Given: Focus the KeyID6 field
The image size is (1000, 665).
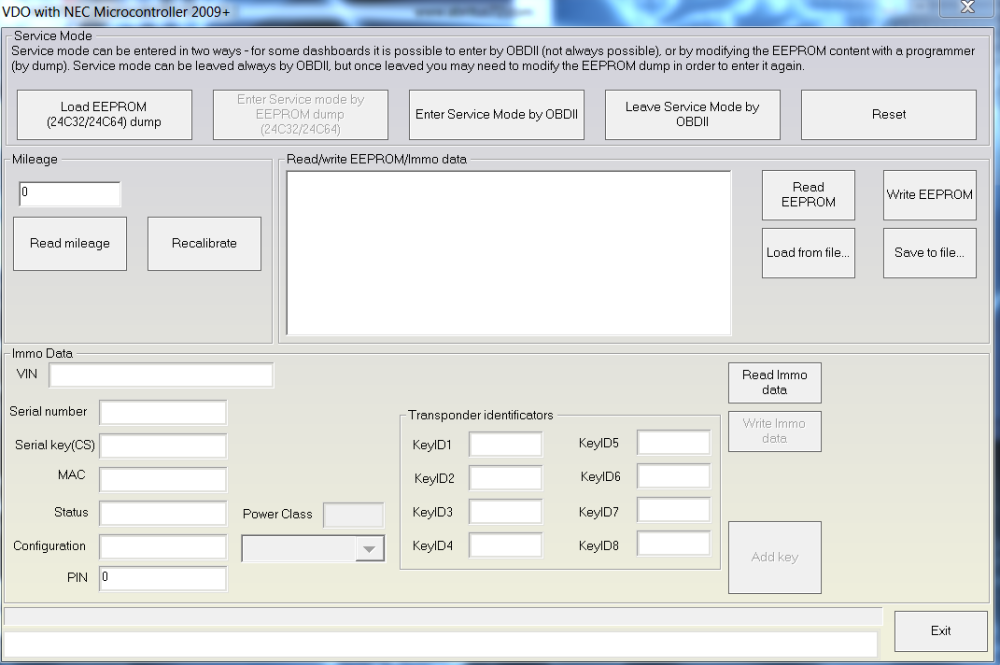Looking at the screenshot, I should click(673, 476).
